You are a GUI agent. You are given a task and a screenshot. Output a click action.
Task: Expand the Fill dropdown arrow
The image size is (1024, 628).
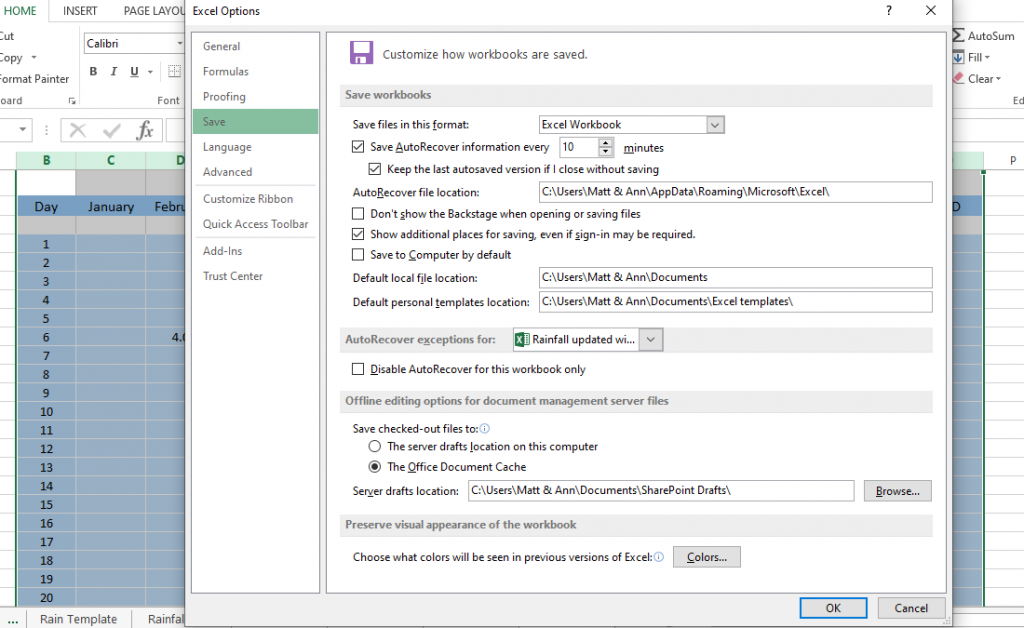click(x=987, y=57)
